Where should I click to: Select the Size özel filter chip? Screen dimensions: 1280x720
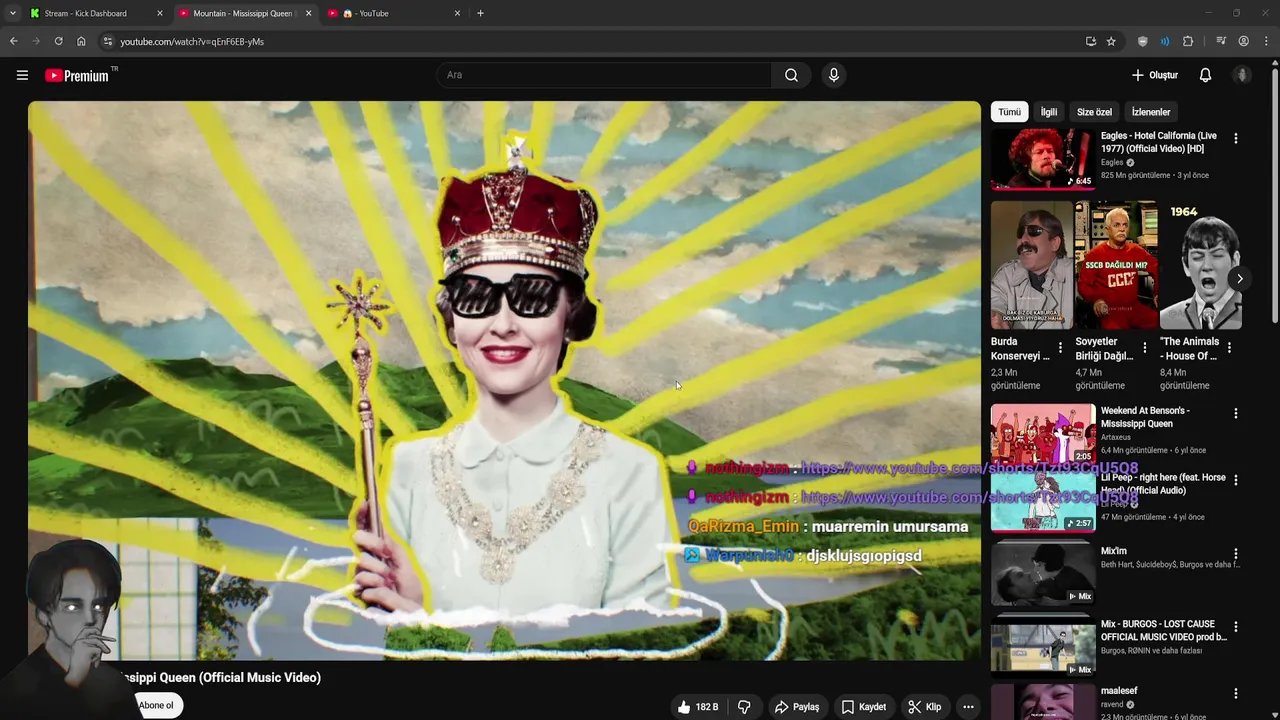coord(1094,112)
